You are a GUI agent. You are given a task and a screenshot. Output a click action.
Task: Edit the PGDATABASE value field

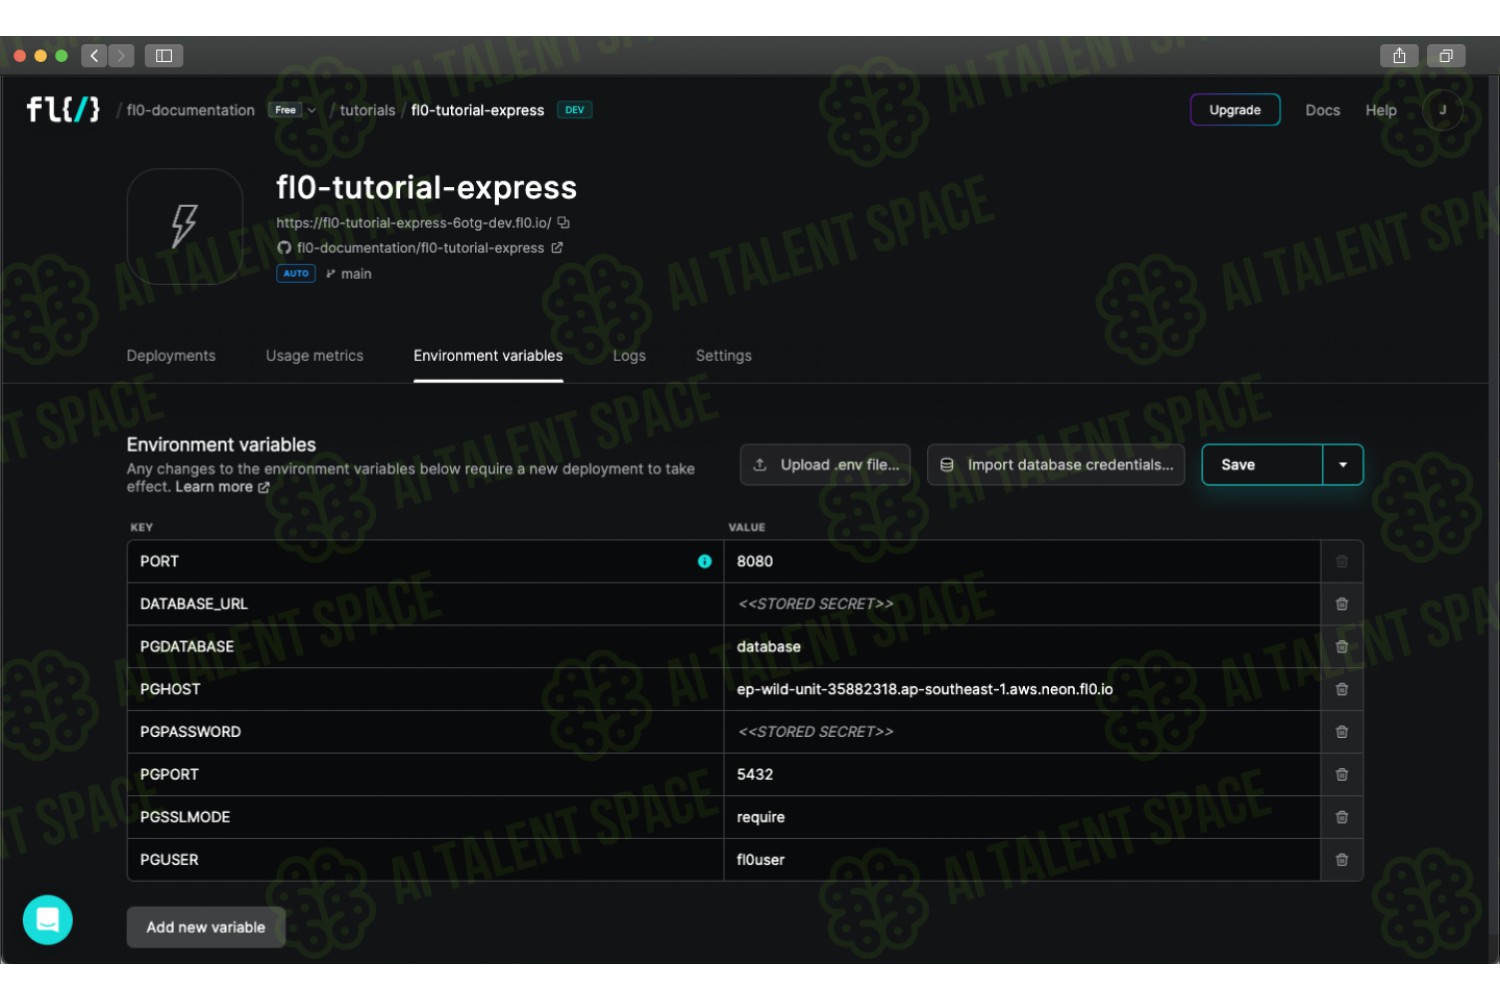pos(1022,647)
